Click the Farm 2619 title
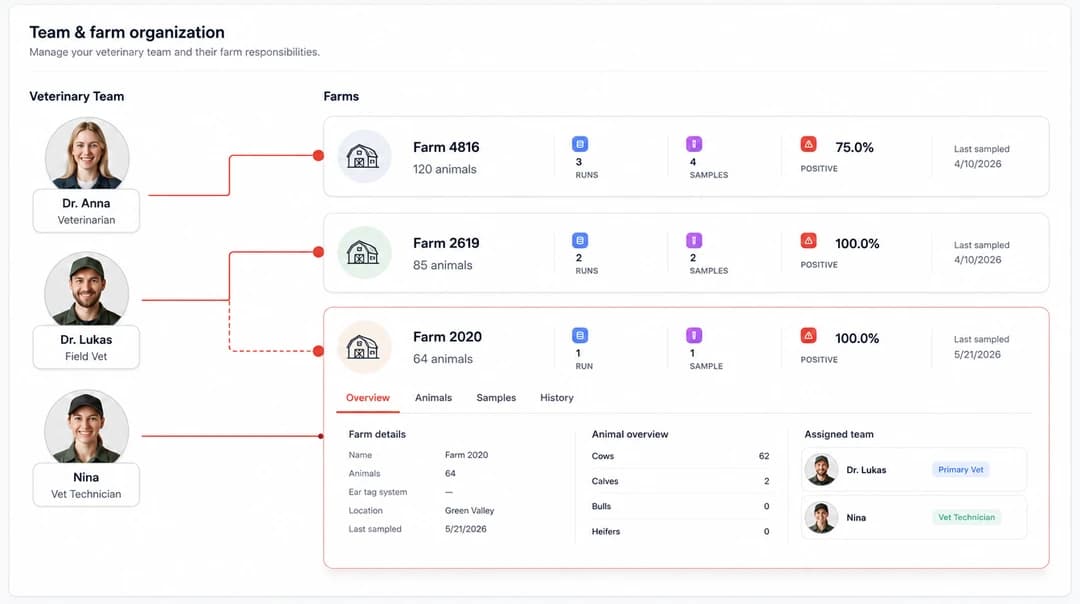The height and width of the screenshot is (604, 1080). point(446,243)
